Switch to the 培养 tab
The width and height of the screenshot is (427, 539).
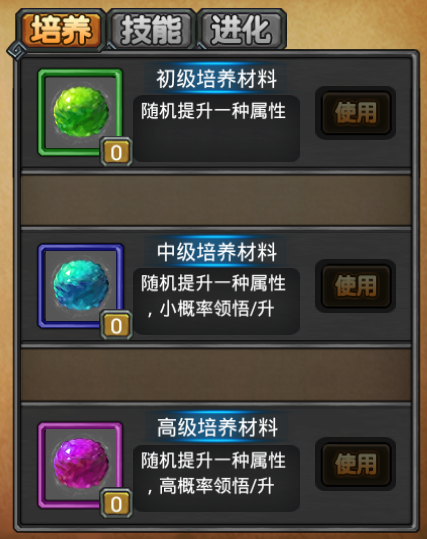pyautogui.click(x=61, y=30)
